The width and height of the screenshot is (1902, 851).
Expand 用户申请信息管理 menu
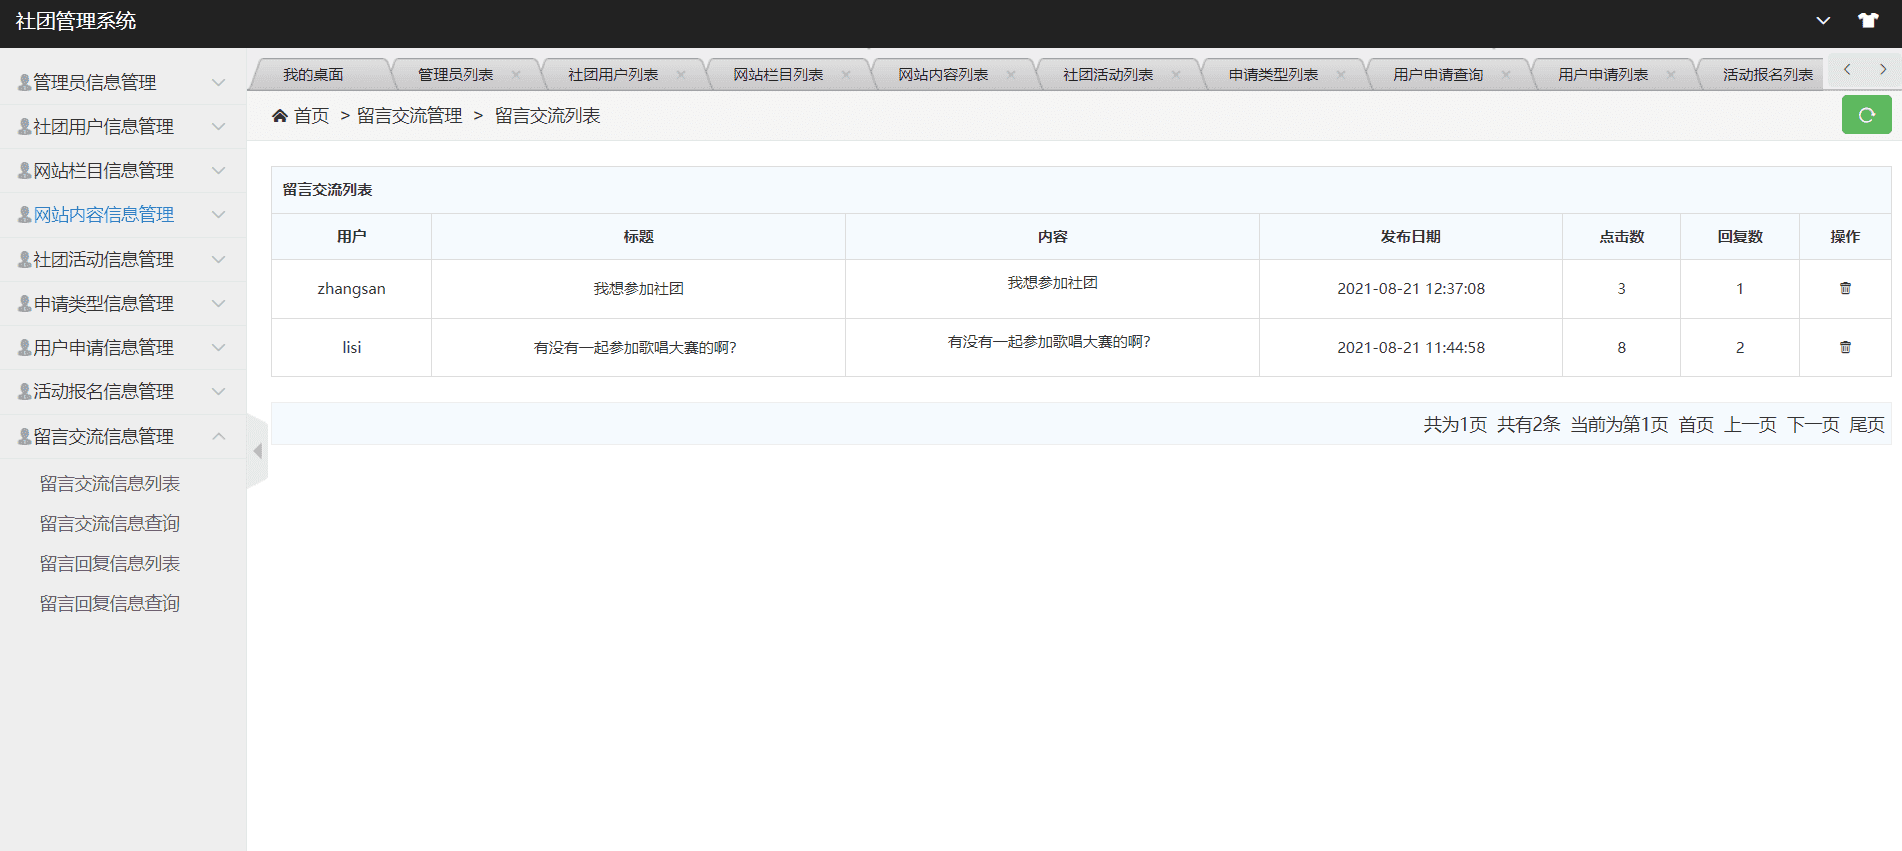[x=123, y=347]
